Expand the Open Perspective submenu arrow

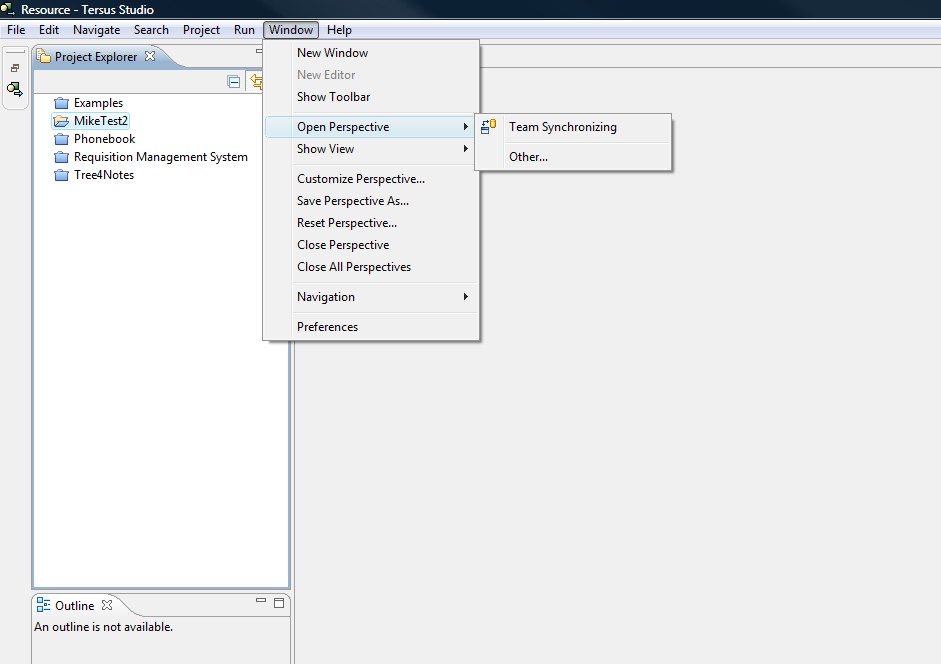465,127
